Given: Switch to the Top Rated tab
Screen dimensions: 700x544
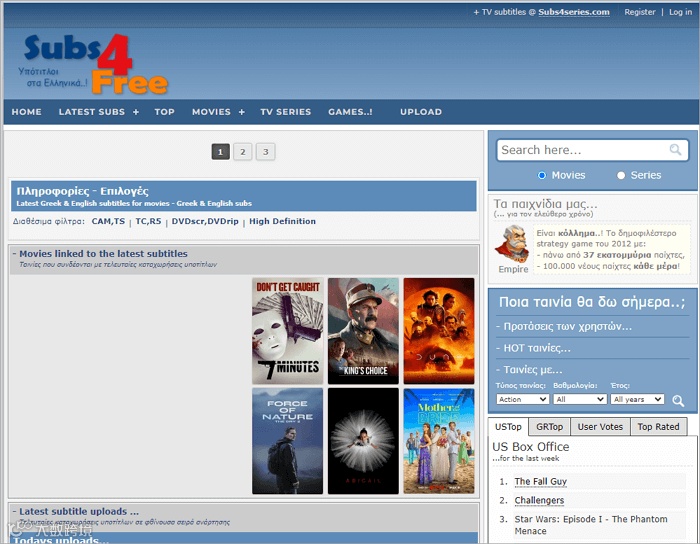Looking at the screenshot, I should (x=658, y=427).
